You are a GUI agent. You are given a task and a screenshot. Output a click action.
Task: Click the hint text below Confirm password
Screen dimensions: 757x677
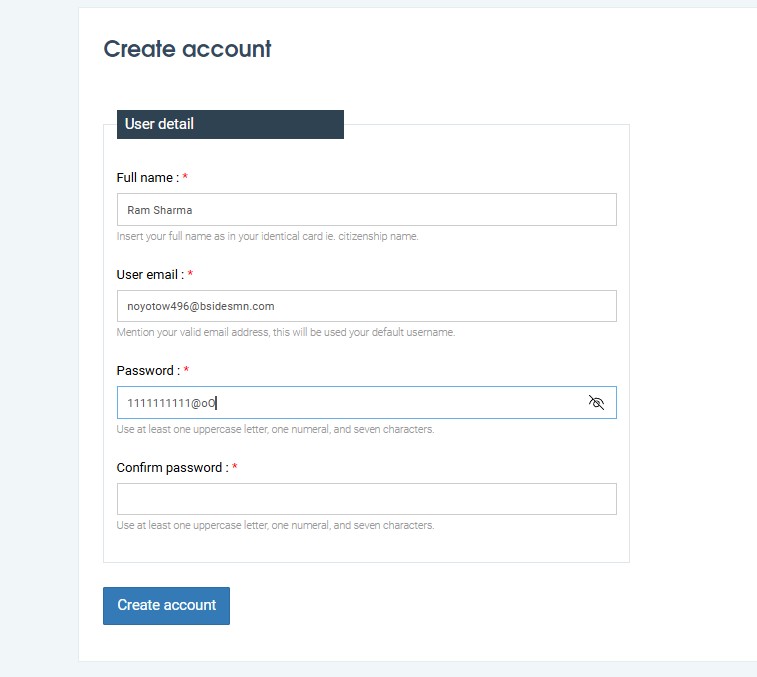[275, 525]
